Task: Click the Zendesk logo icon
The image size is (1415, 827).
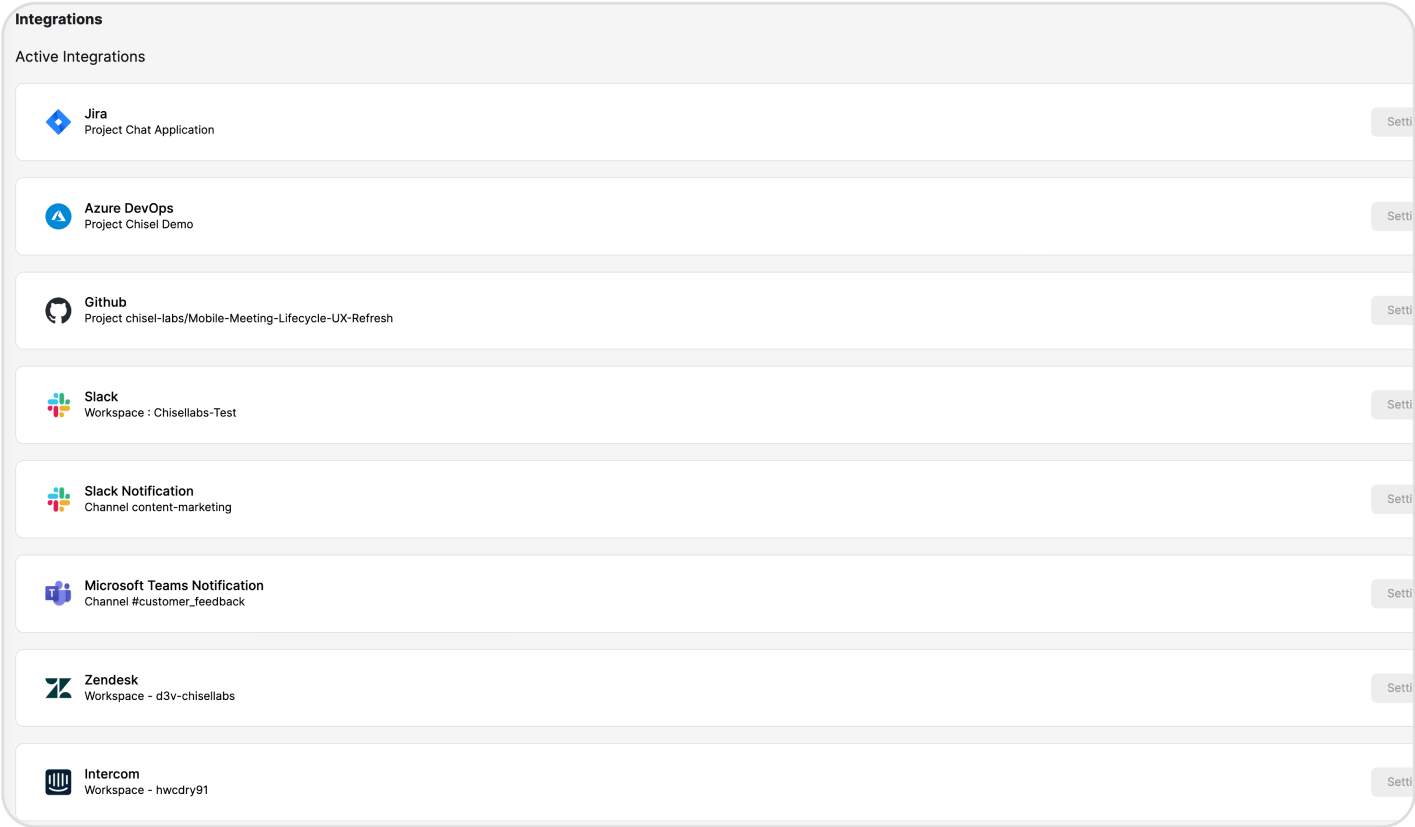Action: (x=59, y=688)
